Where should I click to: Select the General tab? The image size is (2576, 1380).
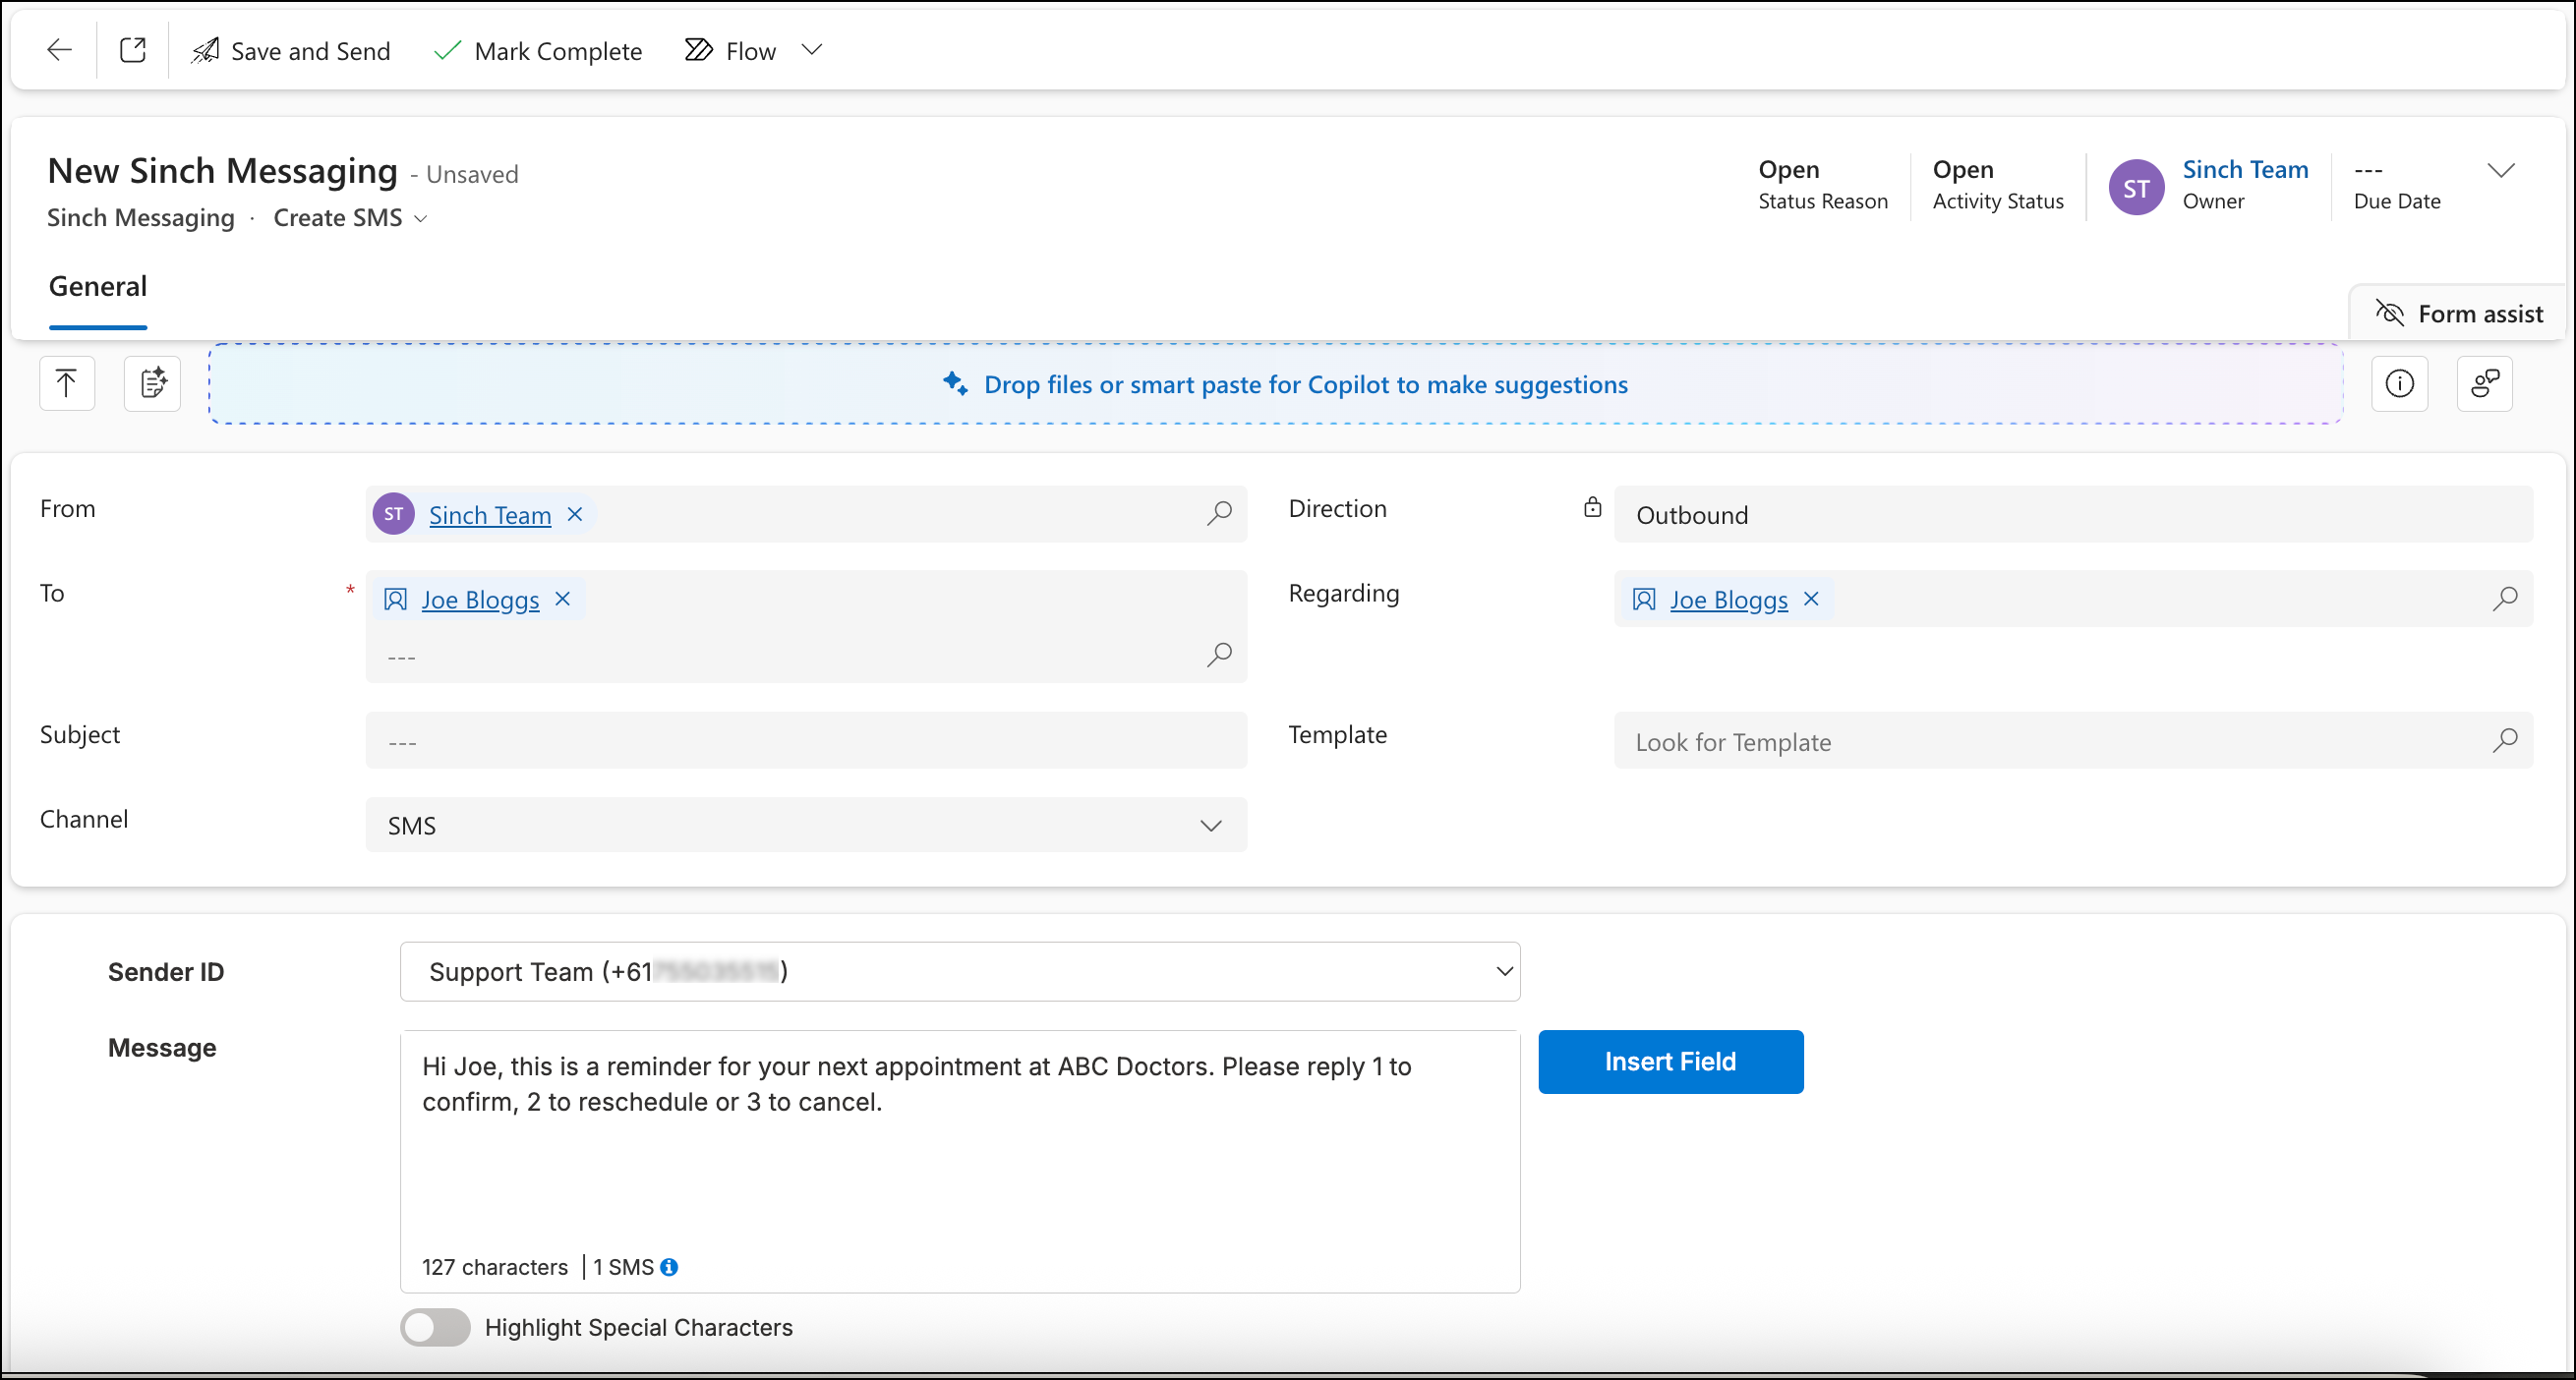[x=98, y=287]
